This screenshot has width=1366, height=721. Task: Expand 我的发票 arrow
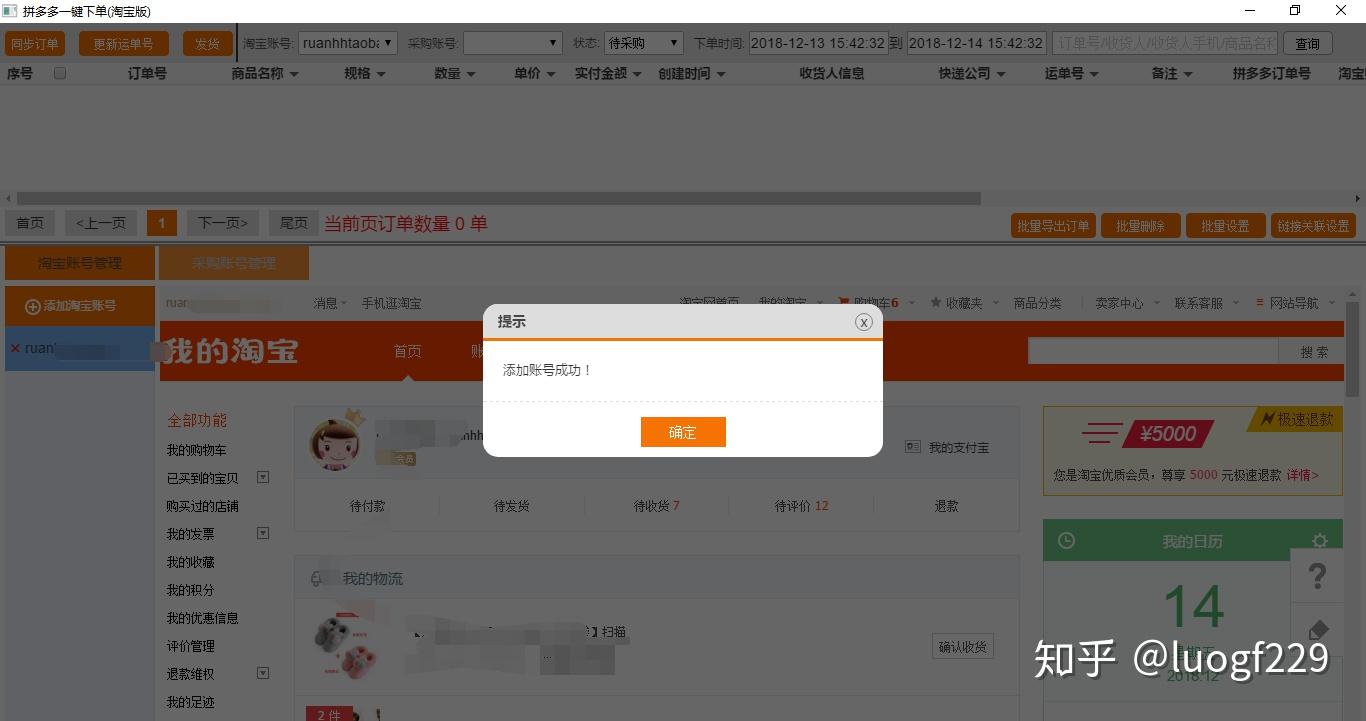263,533
